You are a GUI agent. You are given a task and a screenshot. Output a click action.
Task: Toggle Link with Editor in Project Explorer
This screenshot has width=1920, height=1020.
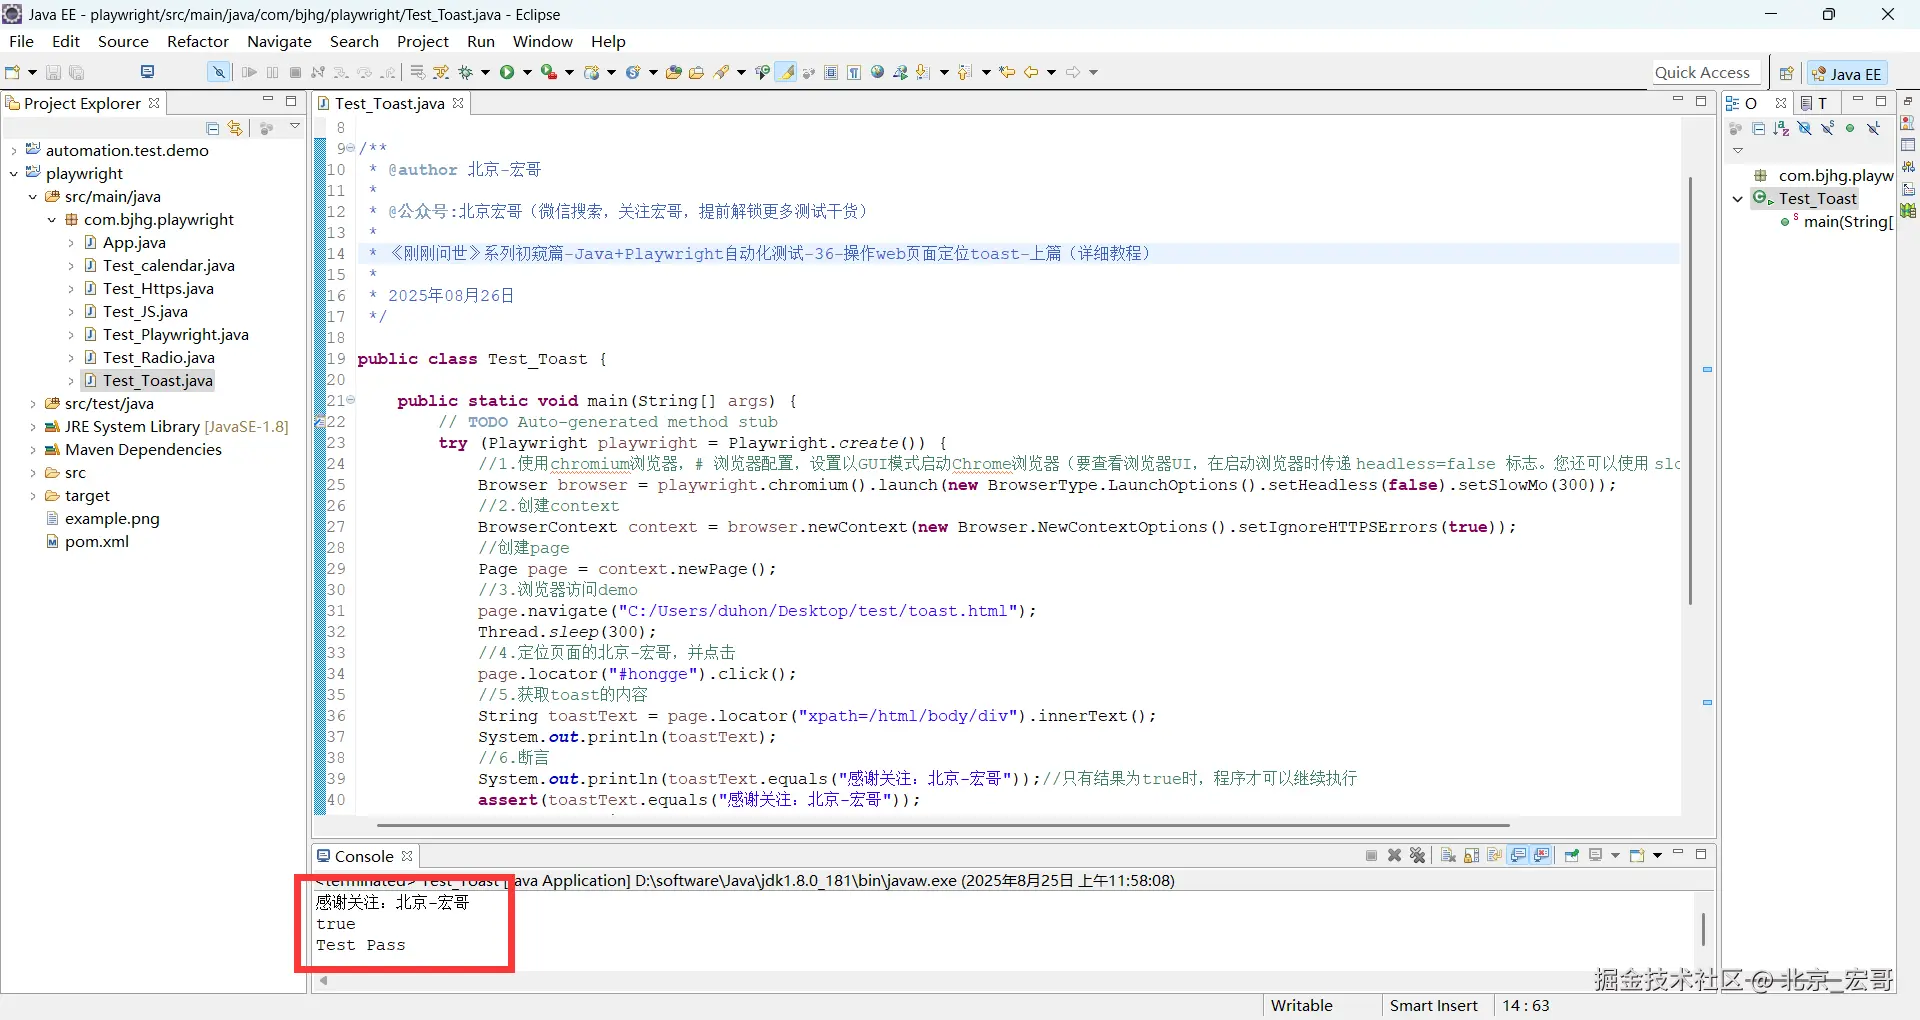pos(235,128)
